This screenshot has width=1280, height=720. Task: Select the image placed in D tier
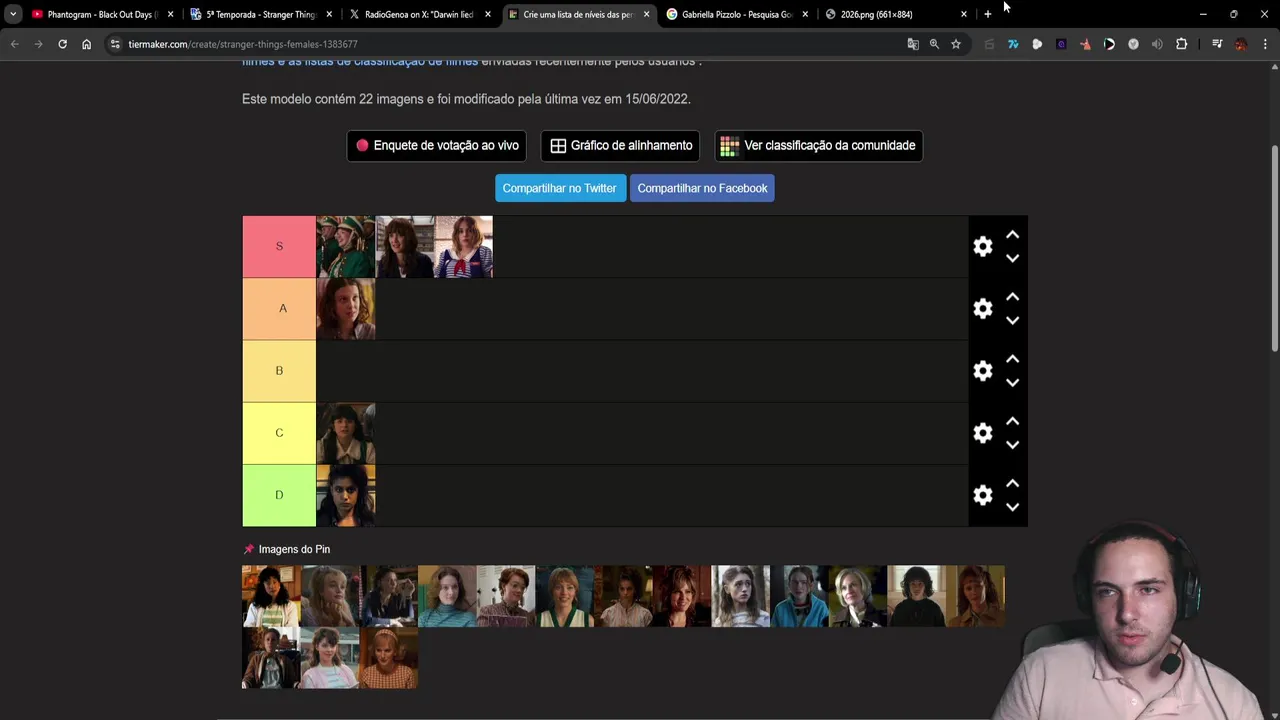pos(346,495)
